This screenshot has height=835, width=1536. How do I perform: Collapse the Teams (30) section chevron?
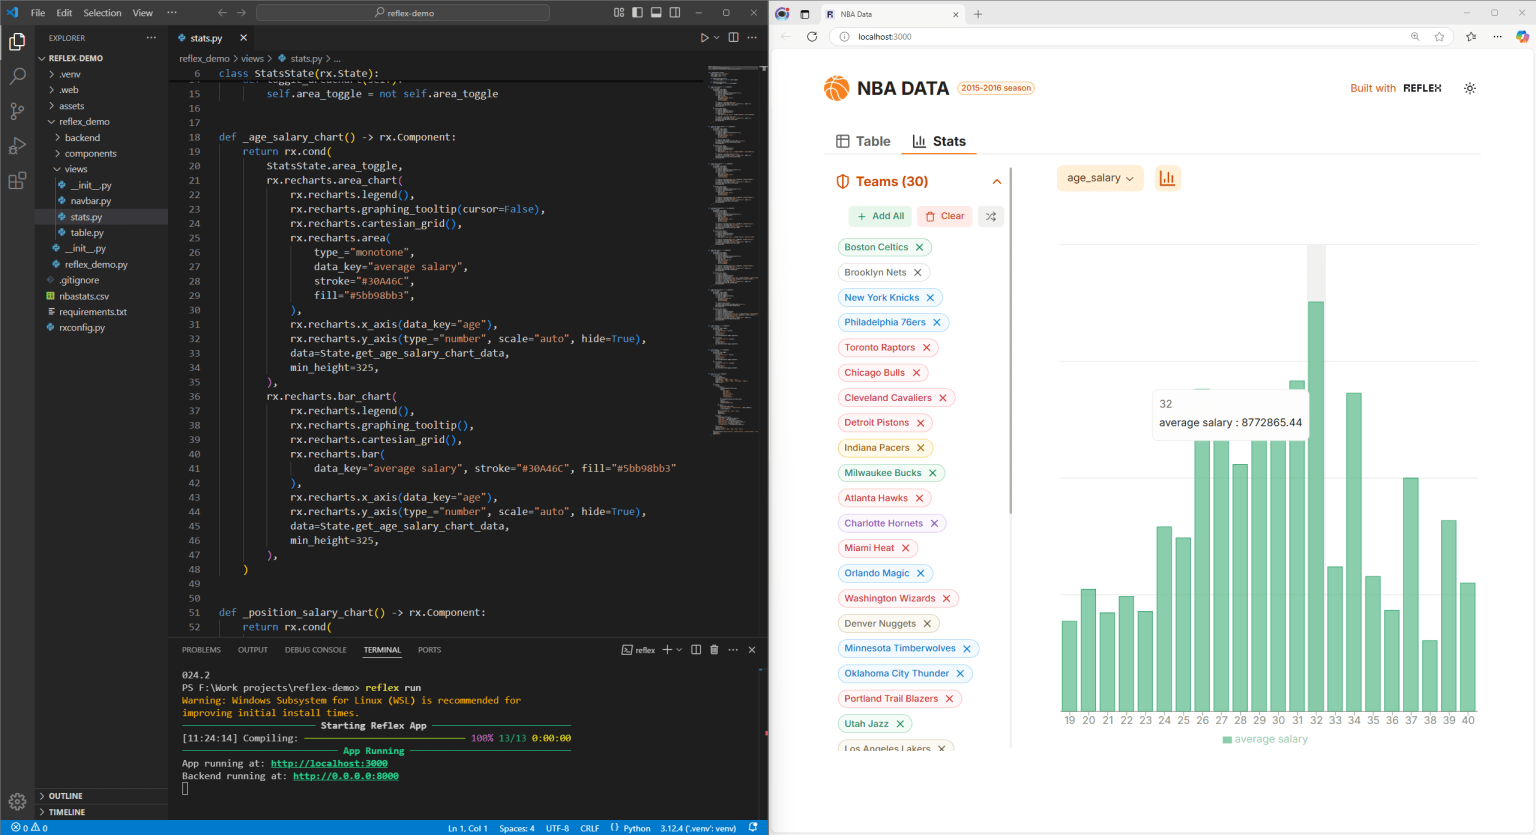point(997,181)
